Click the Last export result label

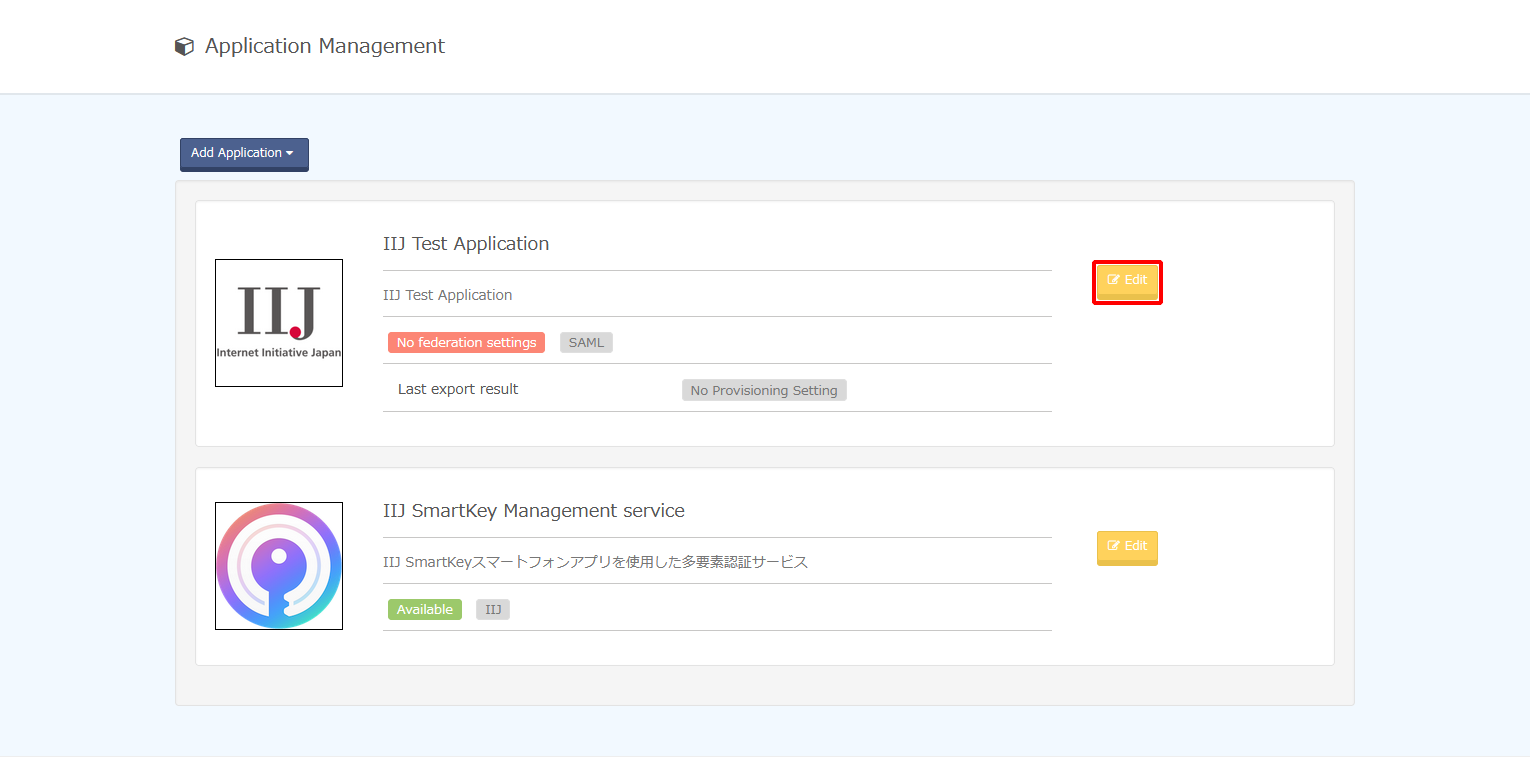pyautogui.click(x=458, y=389)
